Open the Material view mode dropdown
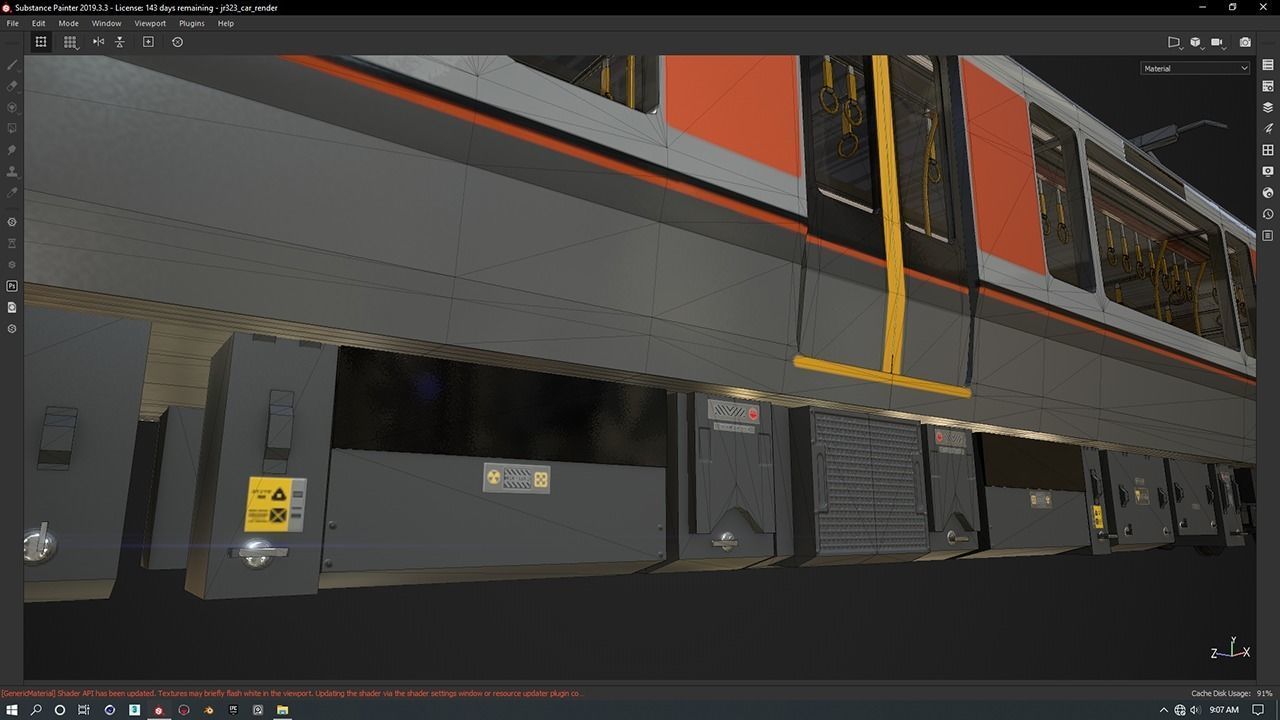The image size is (1280, 720). (1195, 68)
